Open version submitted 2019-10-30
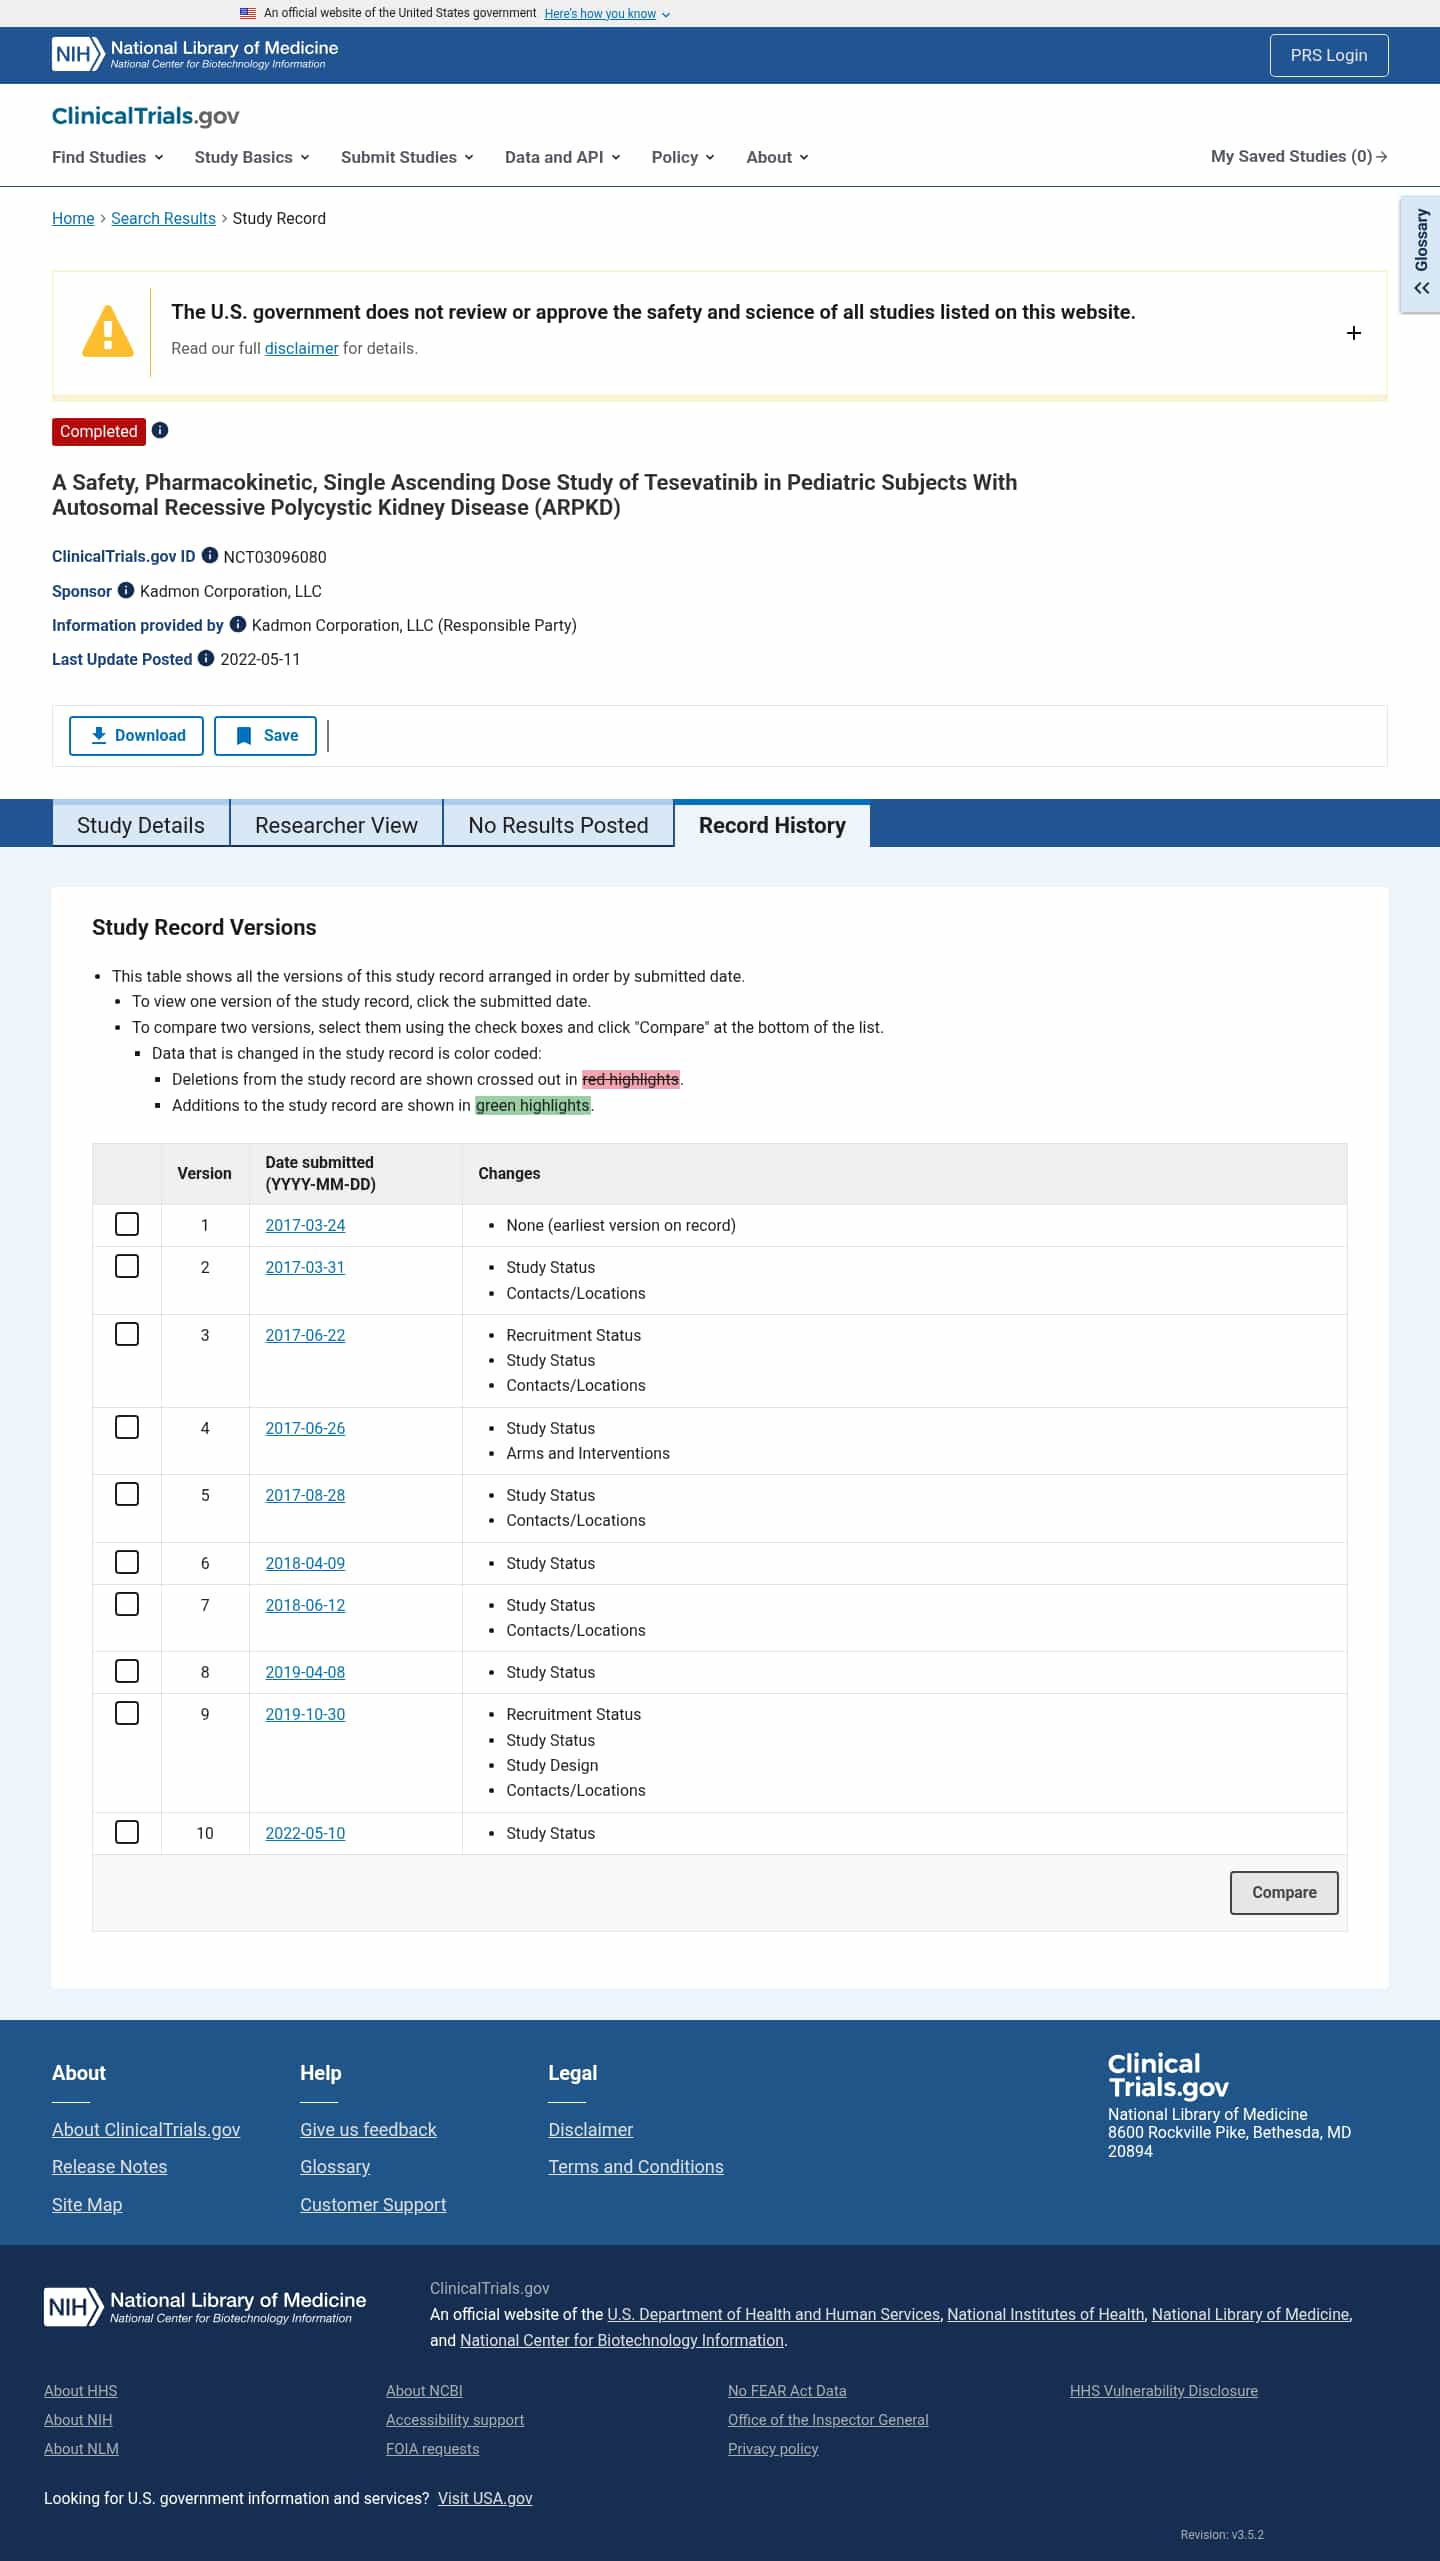Image resolution: width=1440 pixels, height=2561 pixels. coord(305,1714)
